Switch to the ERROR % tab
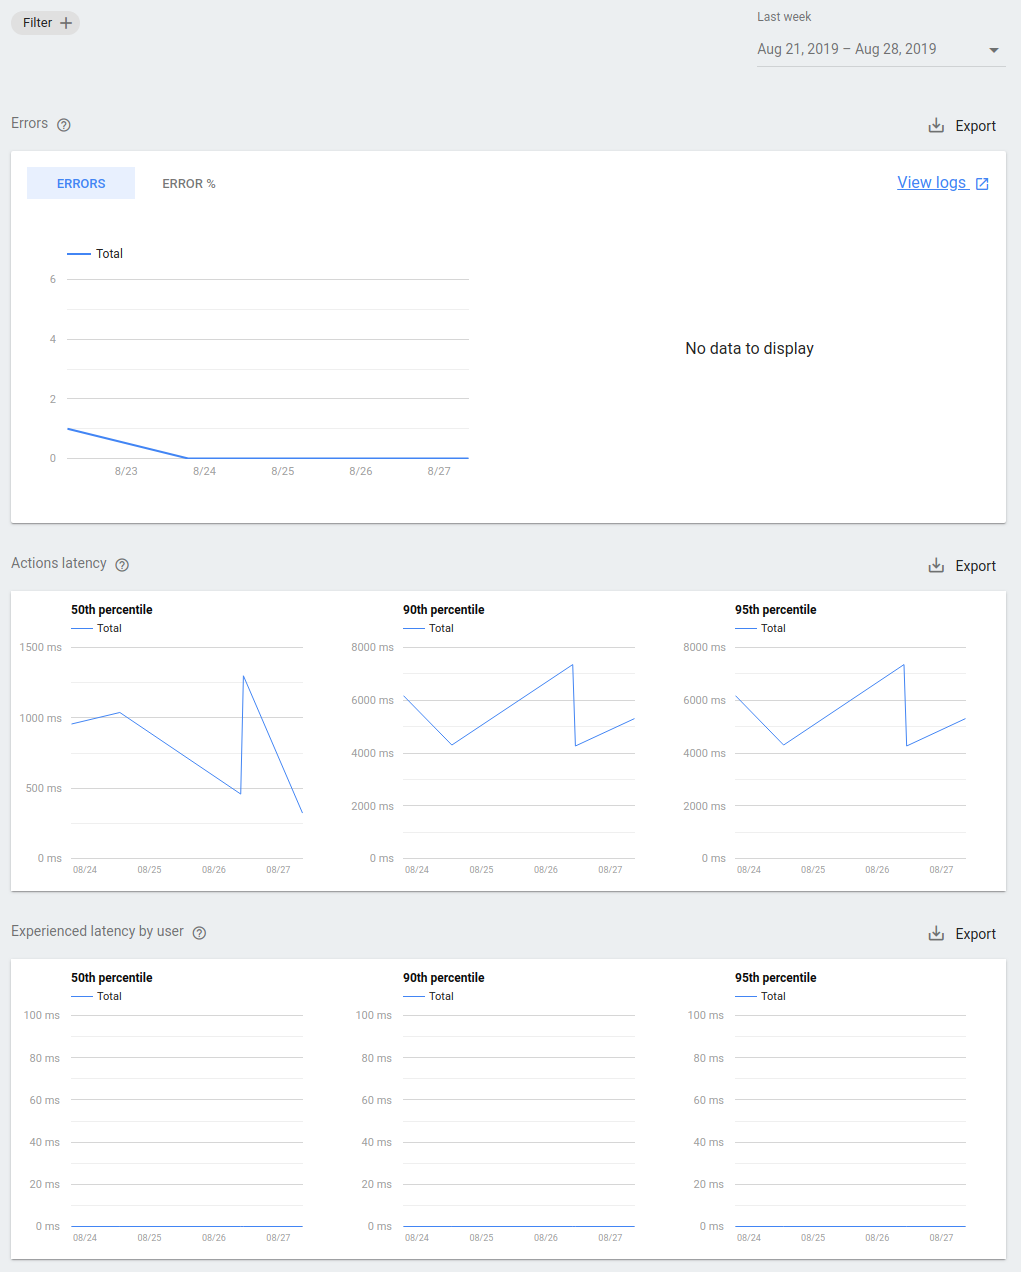This screenshot has height=1272, width=1021. click(189, 184)
